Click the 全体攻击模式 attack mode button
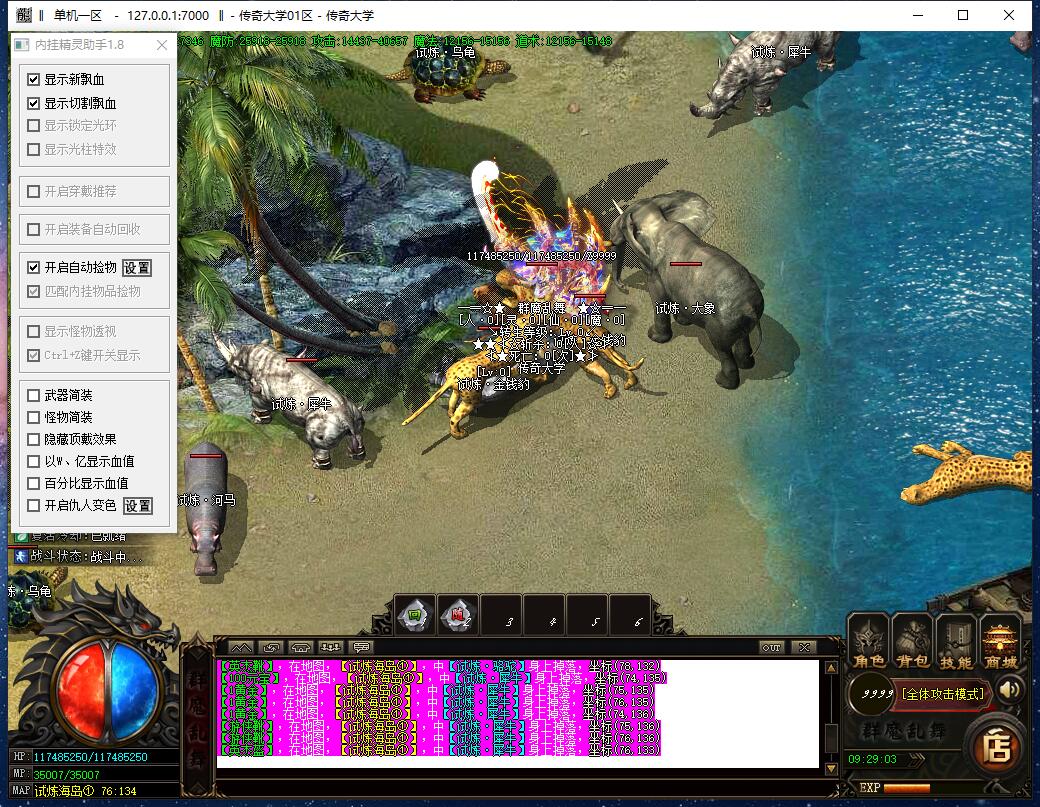This screenshot has height=807, width=1040. 942,694
